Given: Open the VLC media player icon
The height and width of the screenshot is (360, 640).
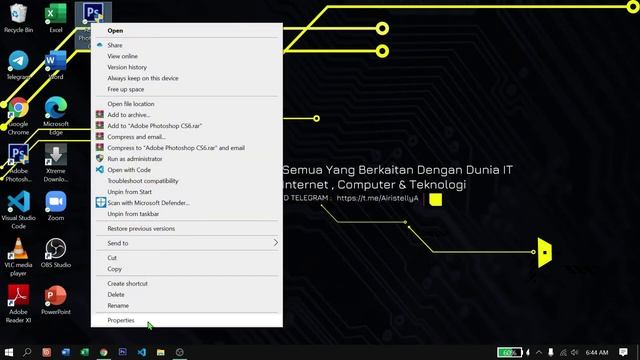Looking at the screenshot, I should point(18,257).
